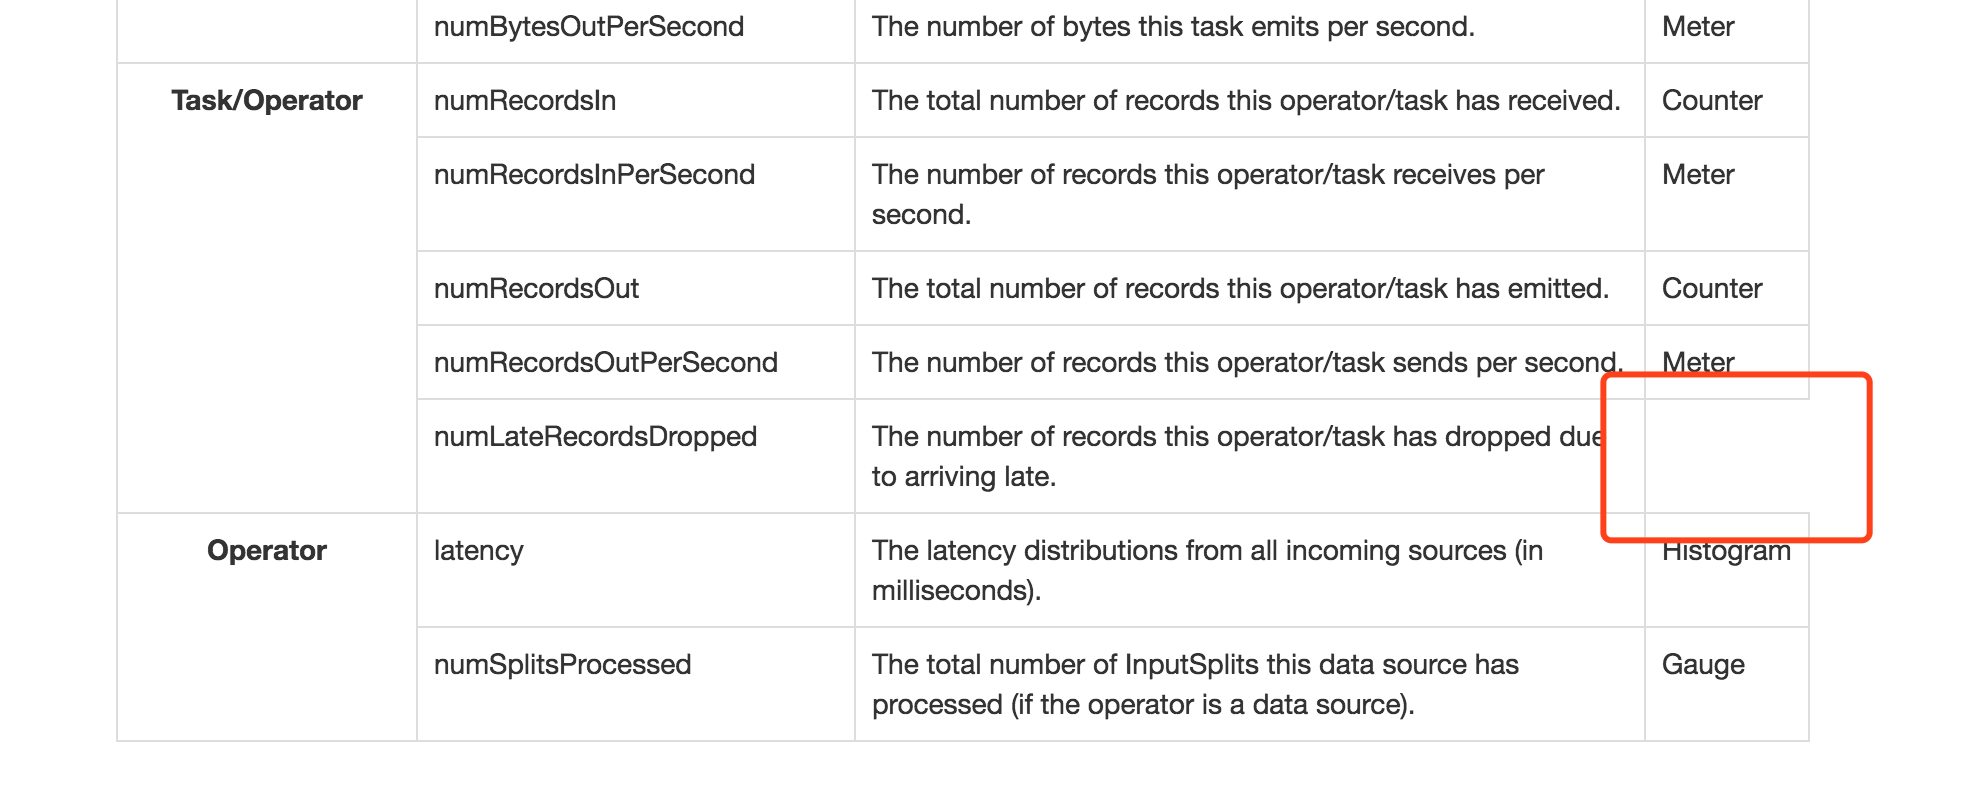
Task: Click the numRecordsIn metric name
Action: [x=525, y=101]
